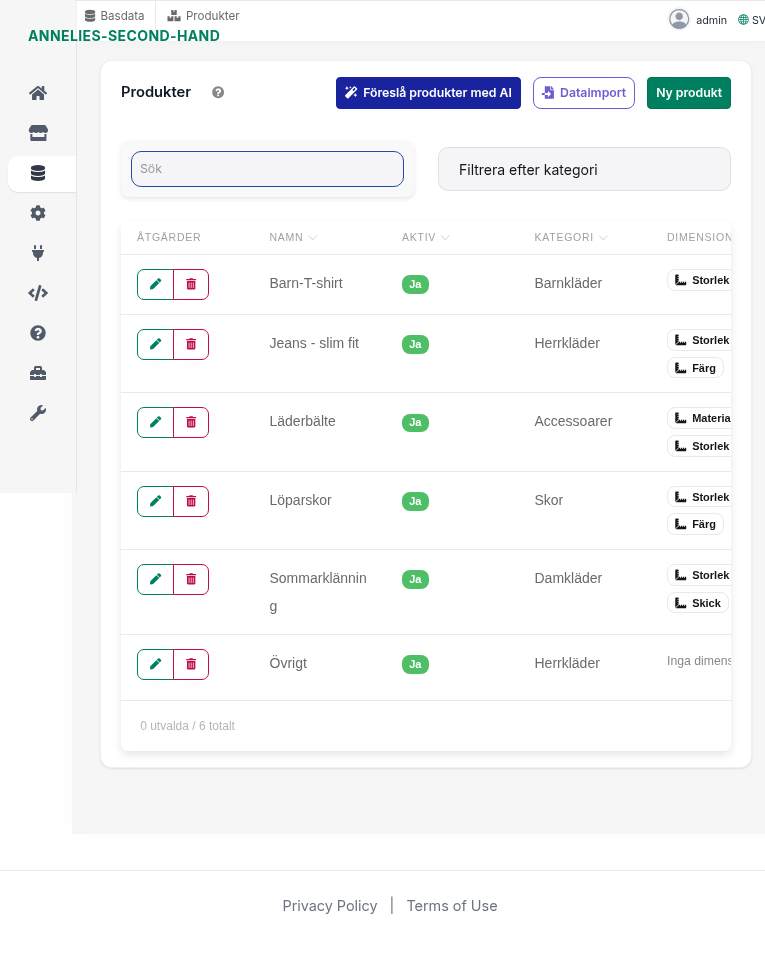
Task: Click the globe language icon
Action: click(743, 20)
